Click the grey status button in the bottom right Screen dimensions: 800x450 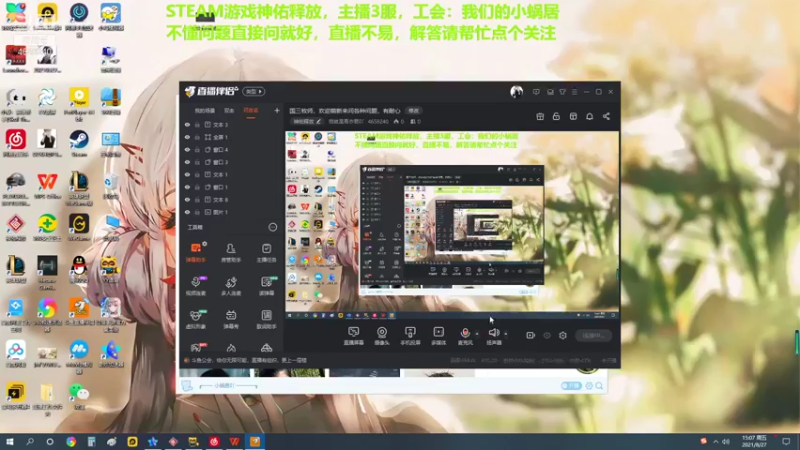[x=593, y=335]
